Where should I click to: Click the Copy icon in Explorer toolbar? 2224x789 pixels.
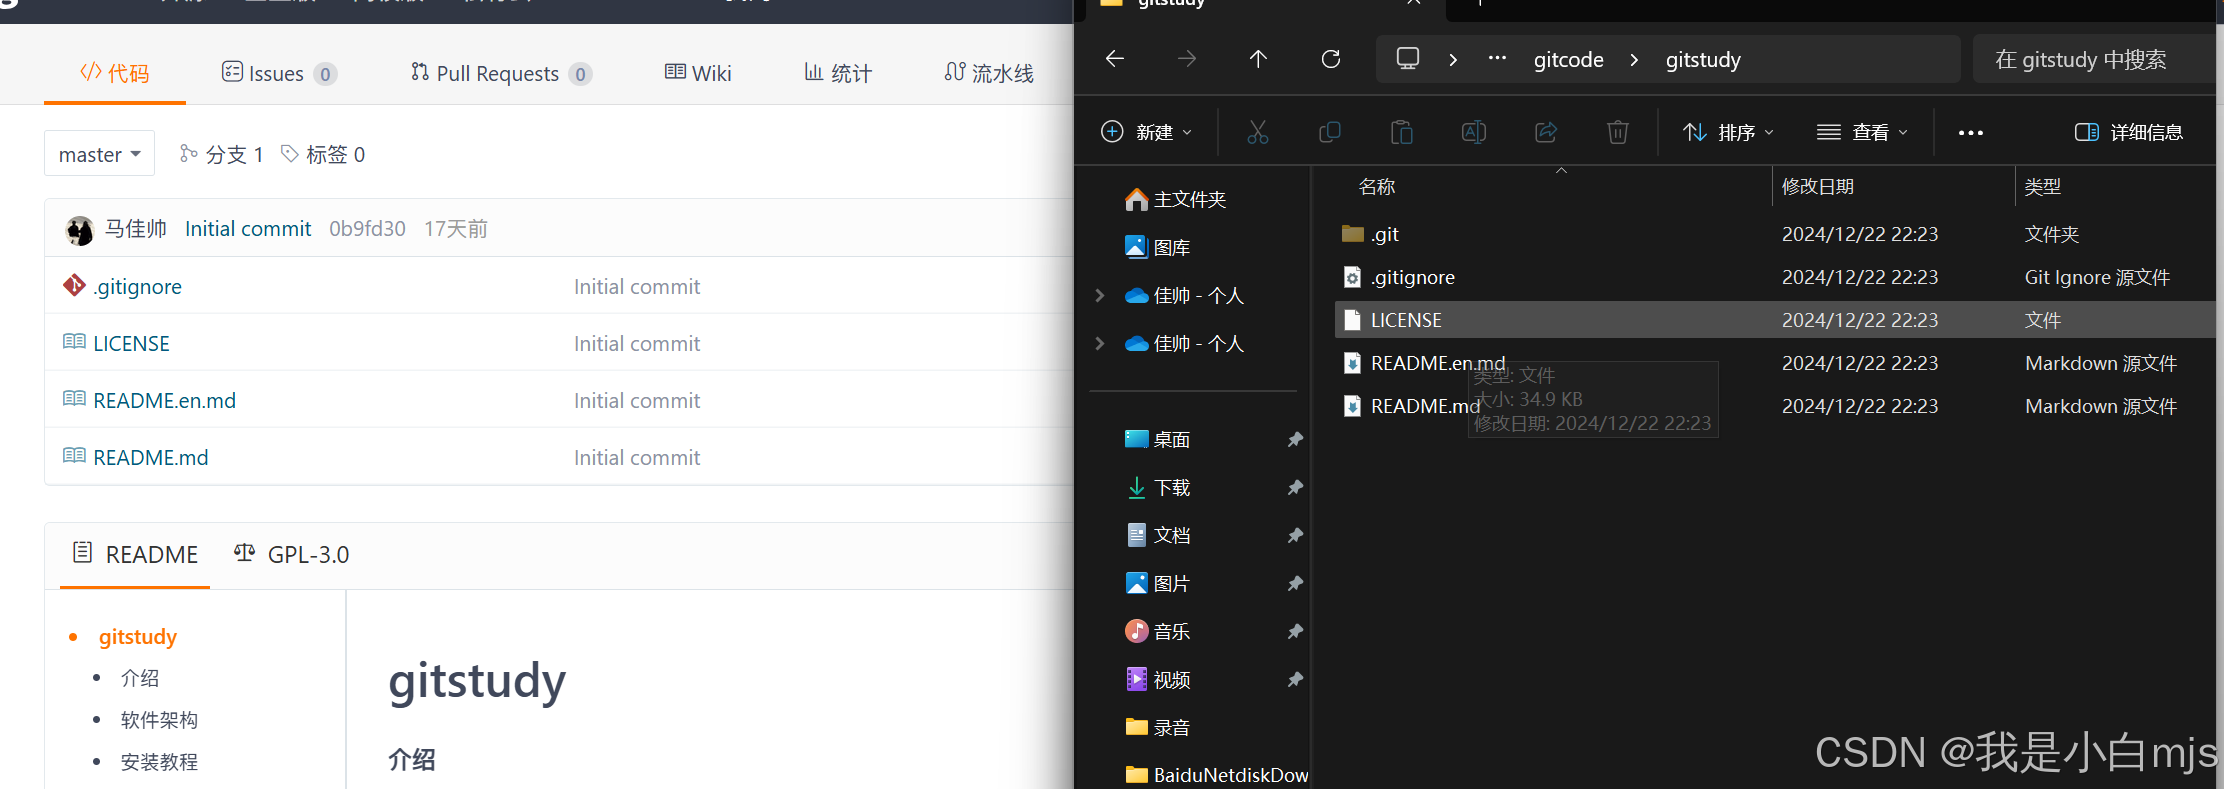click(1330, 132)
